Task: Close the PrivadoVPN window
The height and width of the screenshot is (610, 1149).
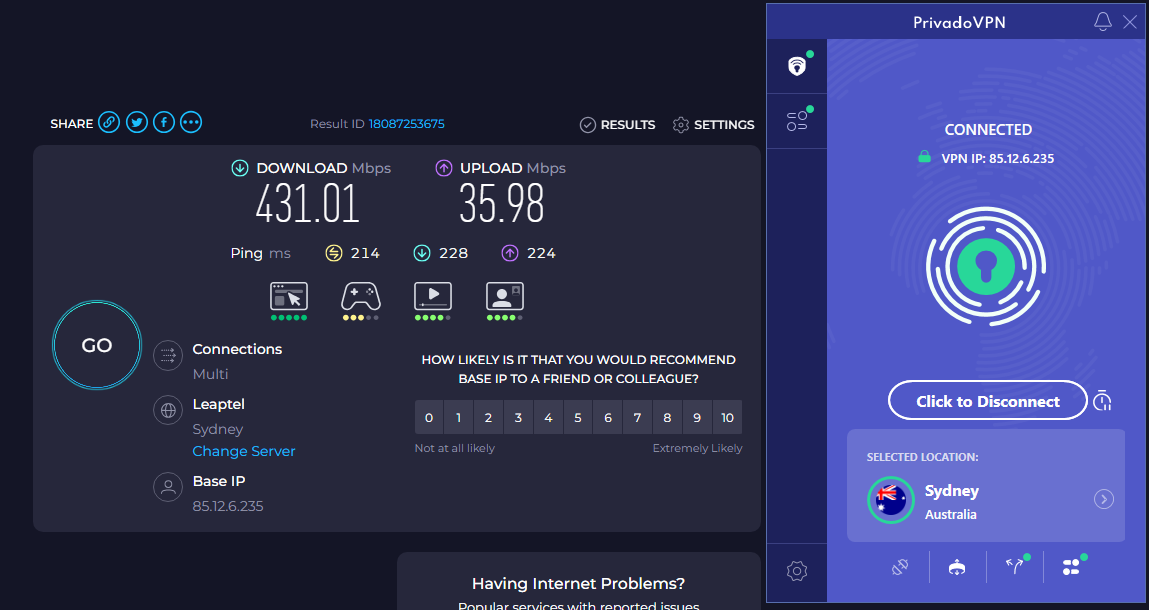Action: pos(1130,22)
